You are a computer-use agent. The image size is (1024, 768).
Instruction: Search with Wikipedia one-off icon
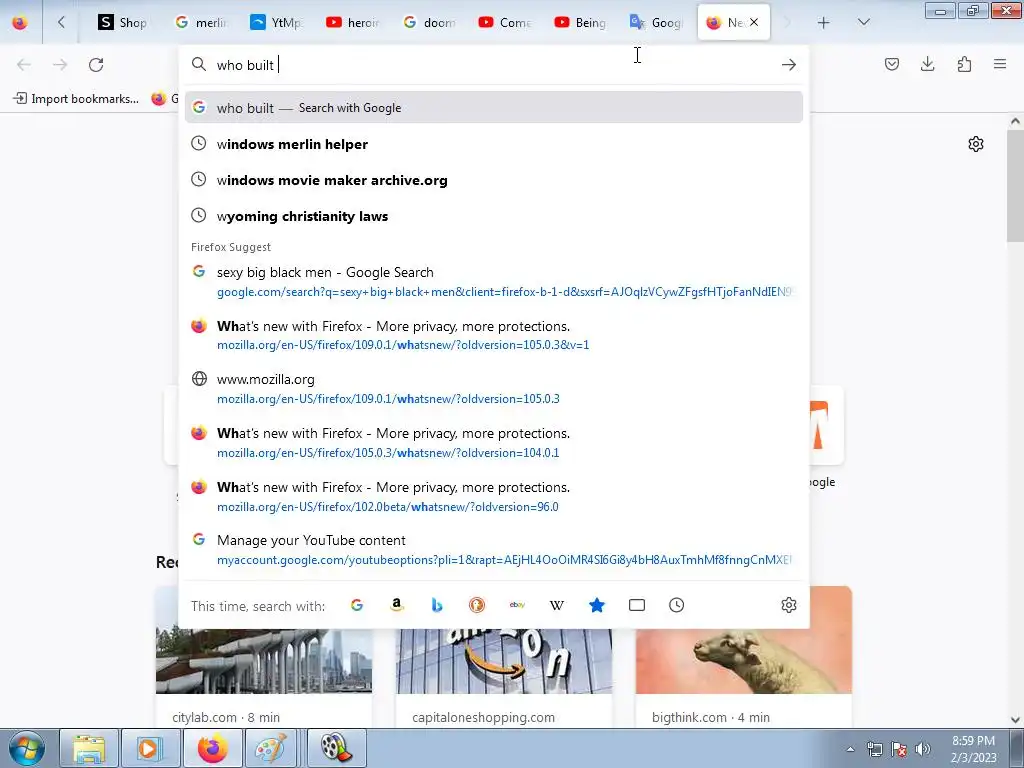click(557, 605)
